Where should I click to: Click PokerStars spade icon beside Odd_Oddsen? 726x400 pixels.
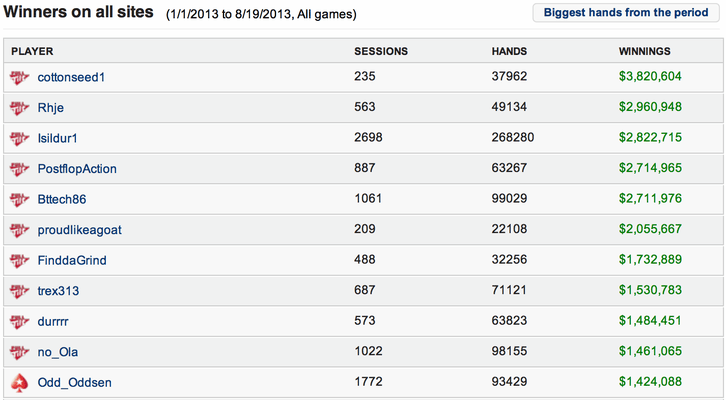click(19, 383)
